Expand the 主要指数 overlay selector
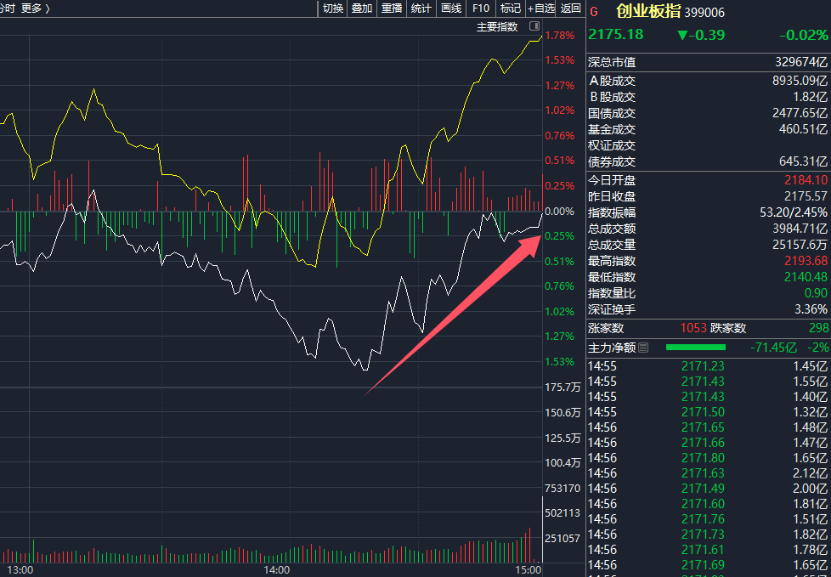The width and height of the screenshot is (831, 577). pyautogui.click(x=497, y=26)
